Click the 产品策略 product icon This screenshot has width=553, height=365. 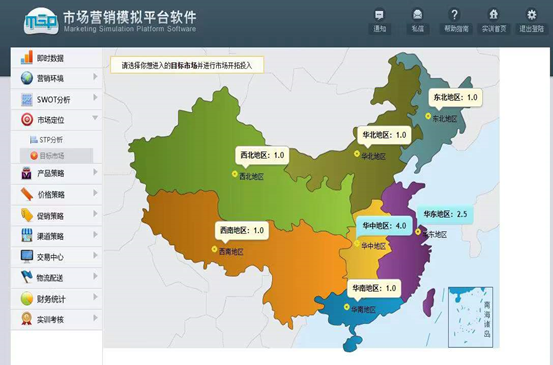coord(27,173)
